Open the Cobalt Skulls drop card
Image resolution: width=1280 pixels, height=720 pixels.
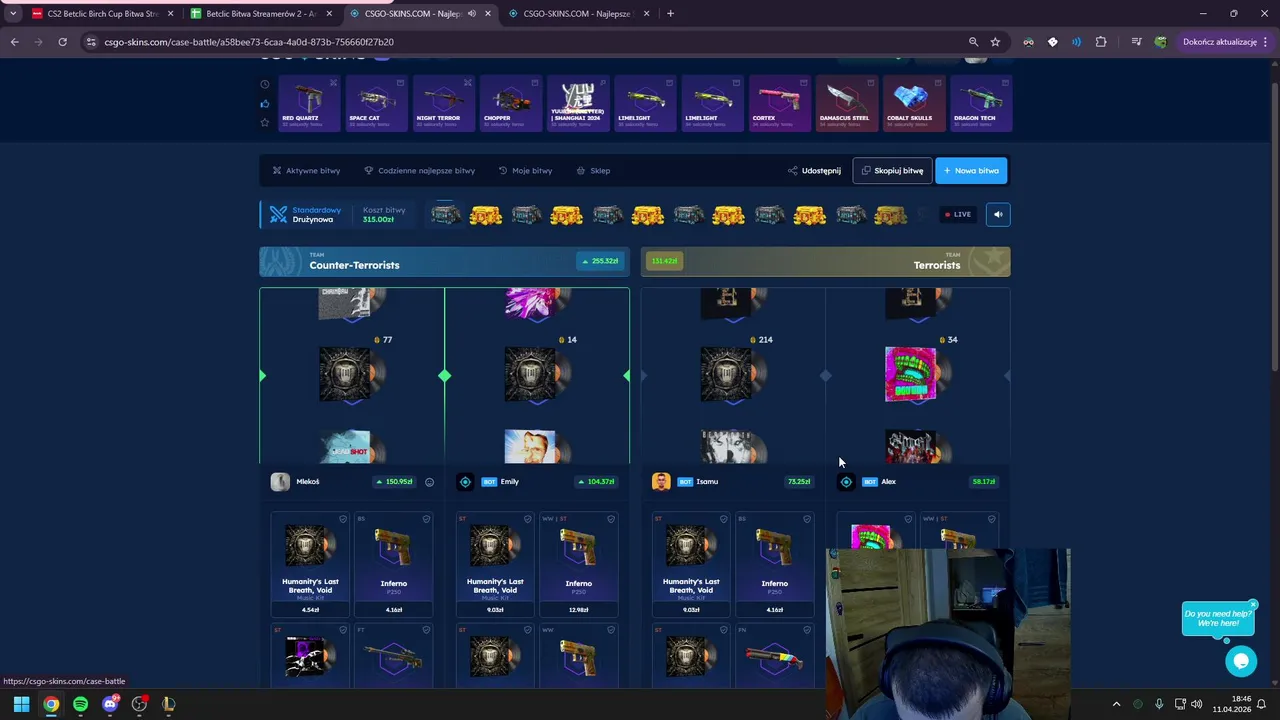coord(913,103)
